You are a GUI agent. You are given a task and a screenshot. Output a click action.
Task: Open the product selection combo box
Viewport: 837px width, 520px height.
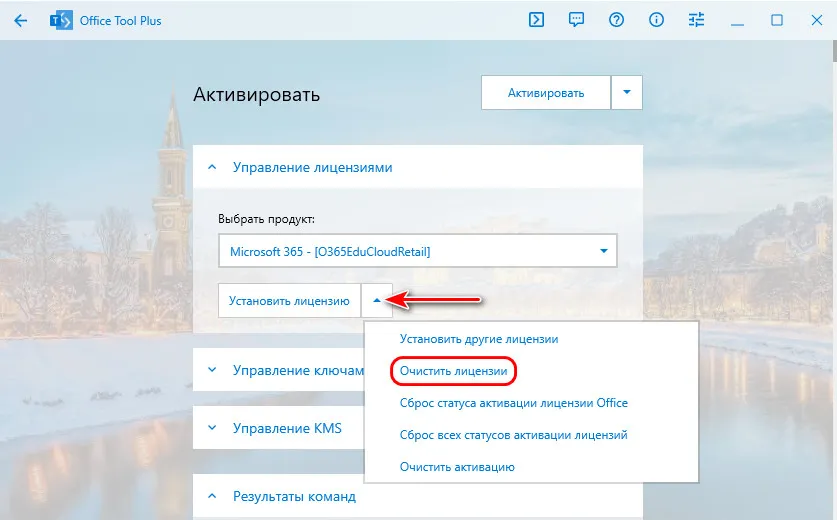click(417, 251)
